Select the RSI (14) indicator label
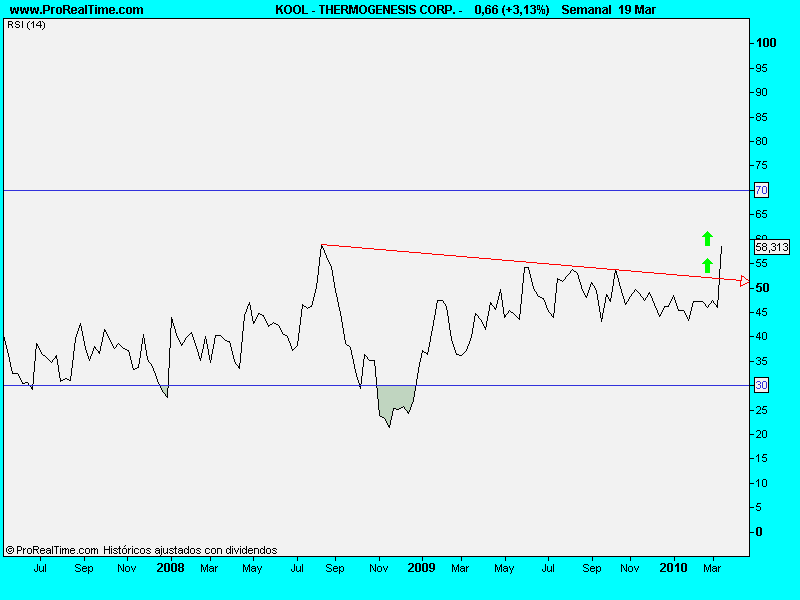The image size is (800, 600). tap(26, 24)
